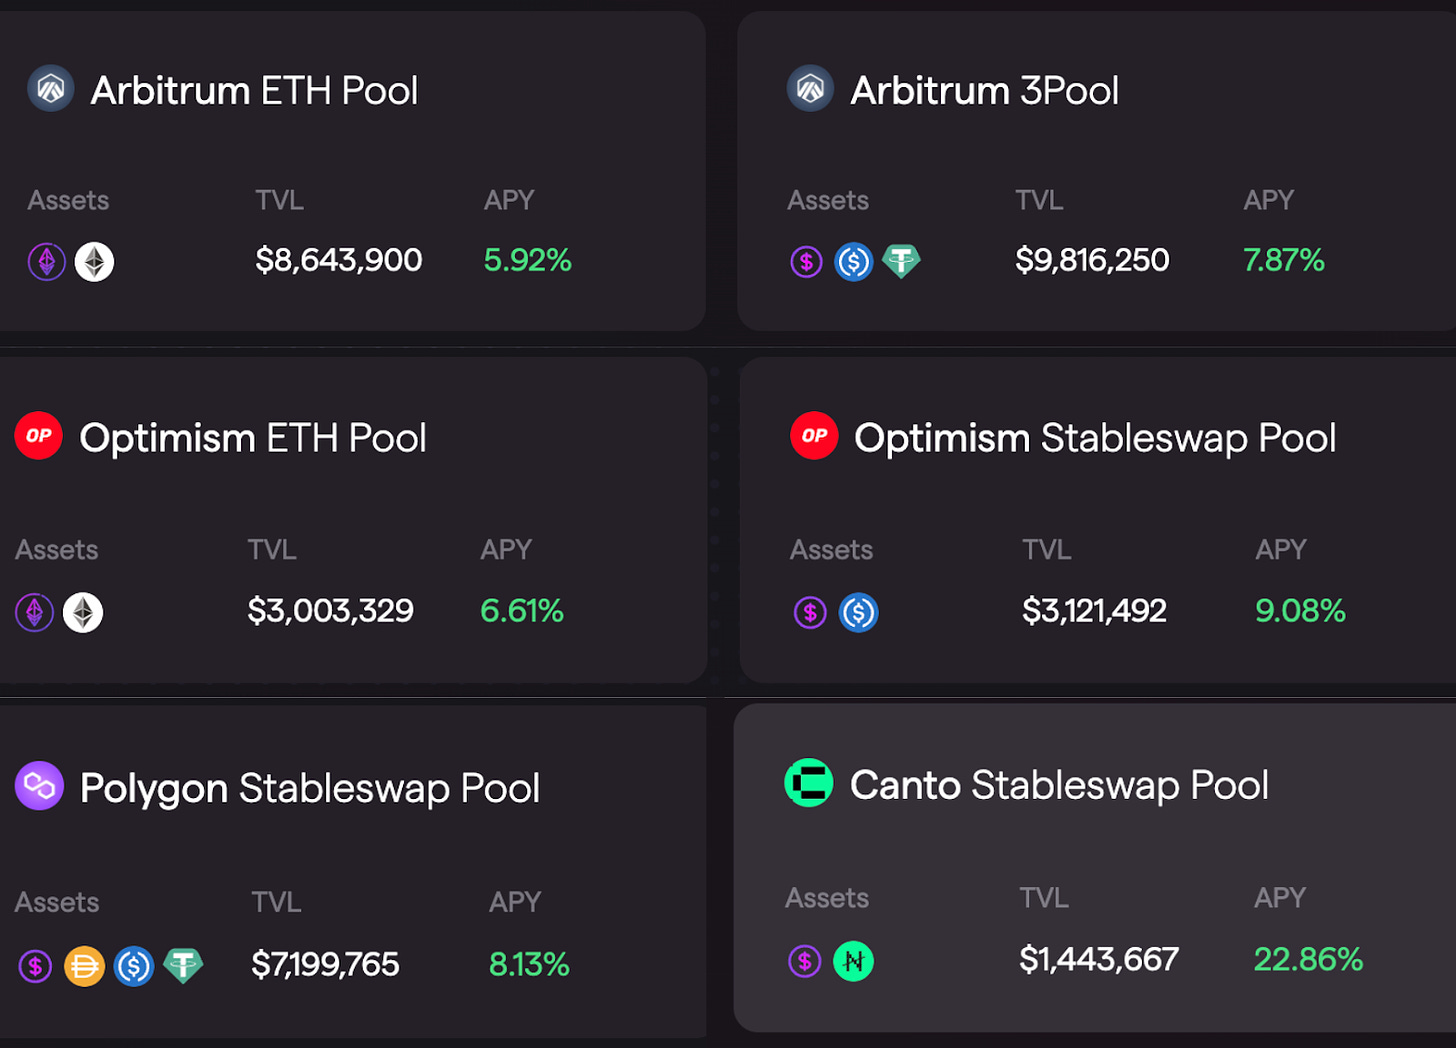
Task: Click the orange DAI icon in Polygon pool
Action: [84, 966]
